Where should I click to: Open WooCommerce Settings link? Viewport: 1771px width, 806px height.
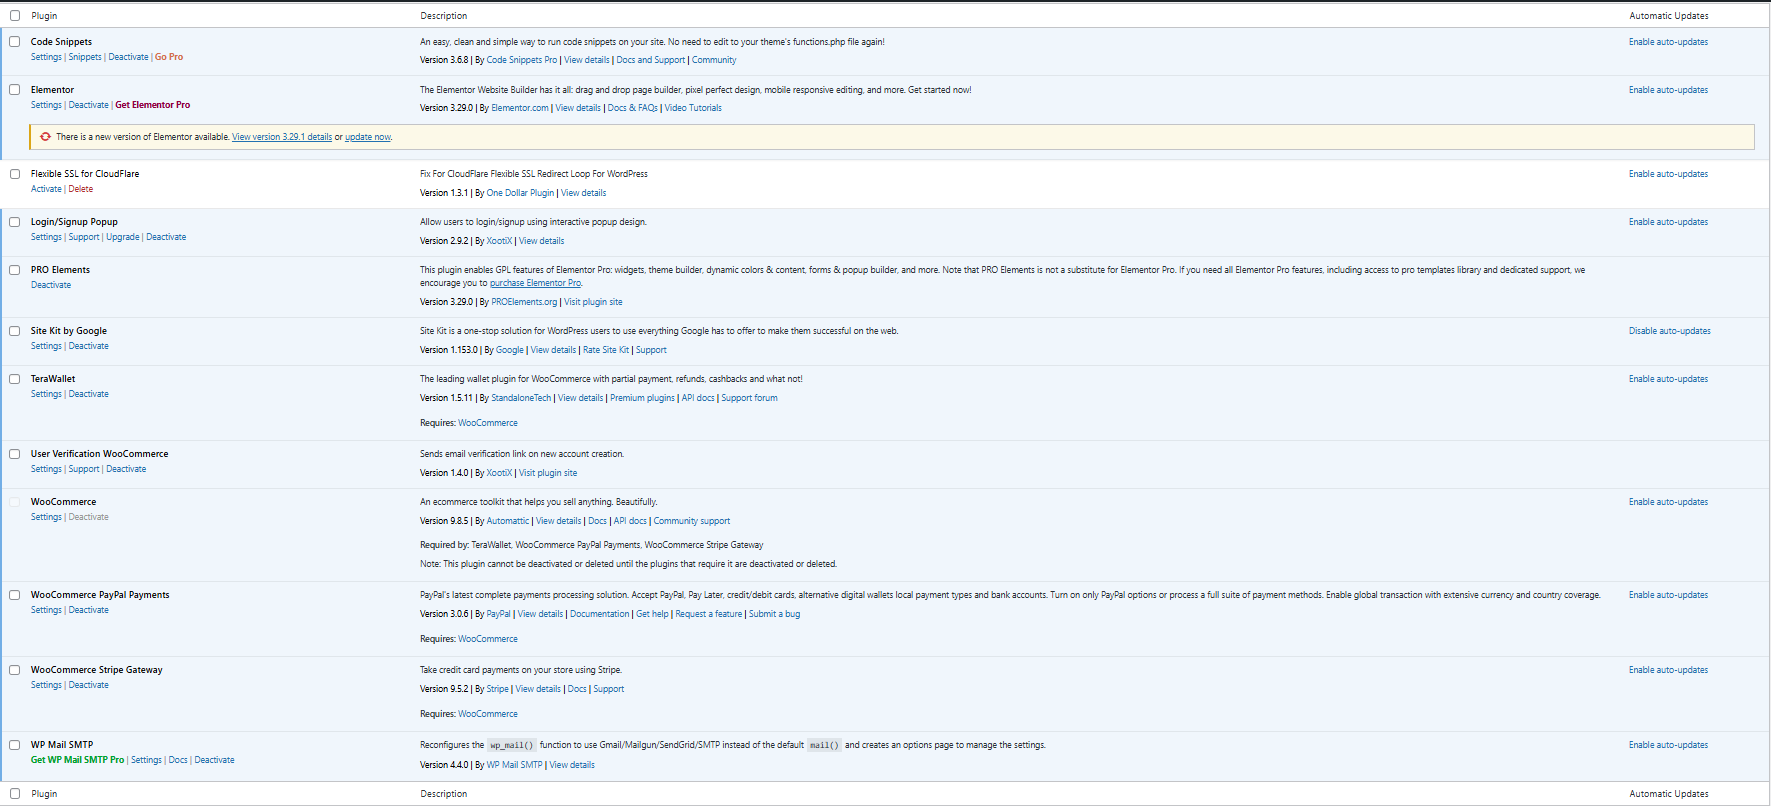click(x=46, y=517)
